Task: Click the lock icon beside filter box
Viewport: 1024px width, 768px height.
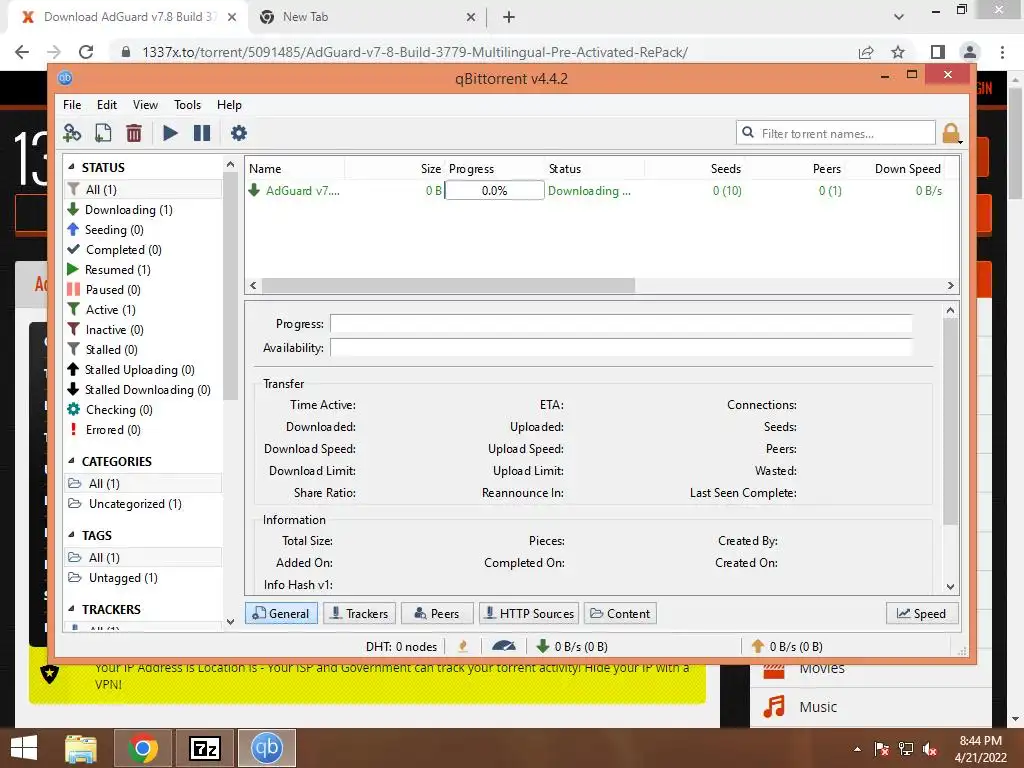Action: tap(951, 133)
